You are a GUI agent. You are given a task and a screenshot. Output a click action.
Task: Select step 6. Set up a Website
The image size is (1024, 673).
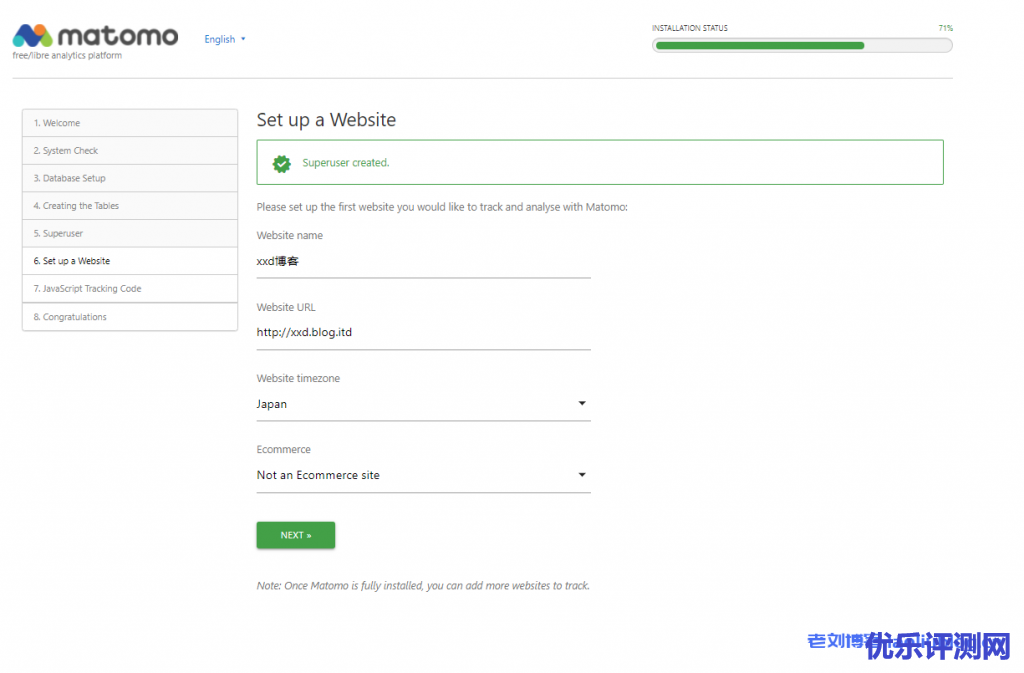point(130,261)
